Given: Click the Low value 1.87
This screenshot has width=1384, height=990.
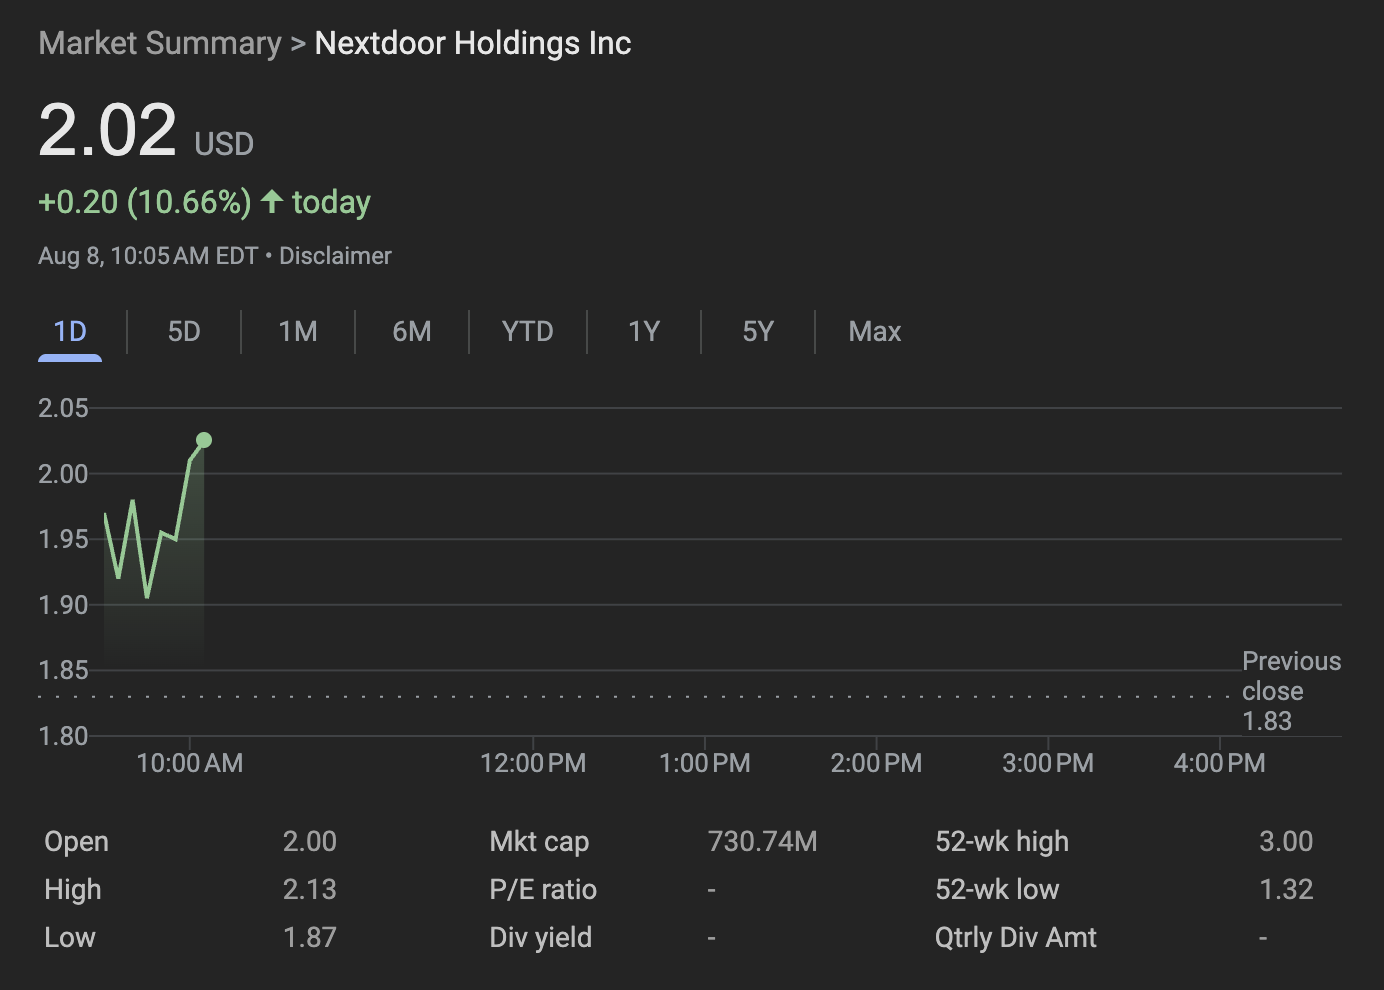Looking at the screenshot, I should tap(310, 938).
